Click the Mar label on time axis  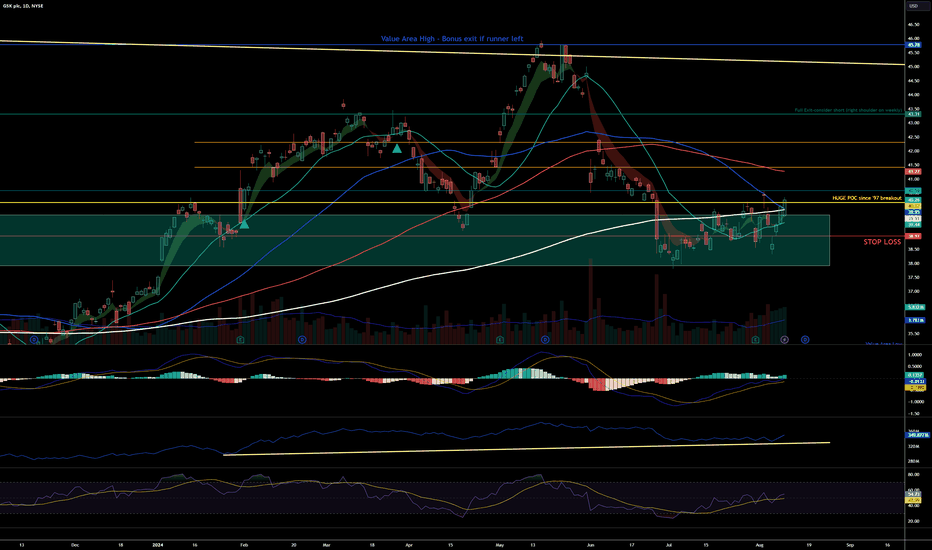coord(326,544)
